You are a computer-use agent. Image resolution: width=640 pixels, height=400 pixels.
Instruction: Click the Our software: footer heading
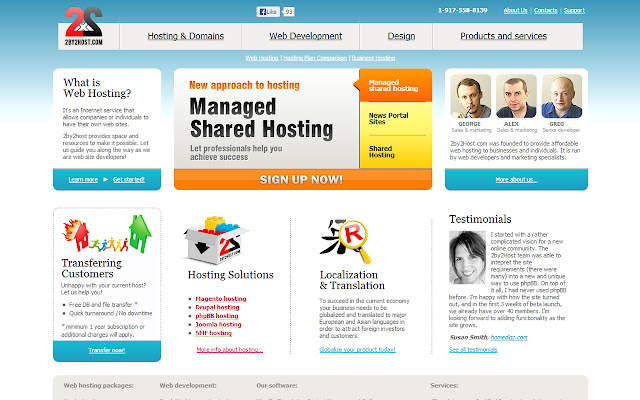[277, 386]
